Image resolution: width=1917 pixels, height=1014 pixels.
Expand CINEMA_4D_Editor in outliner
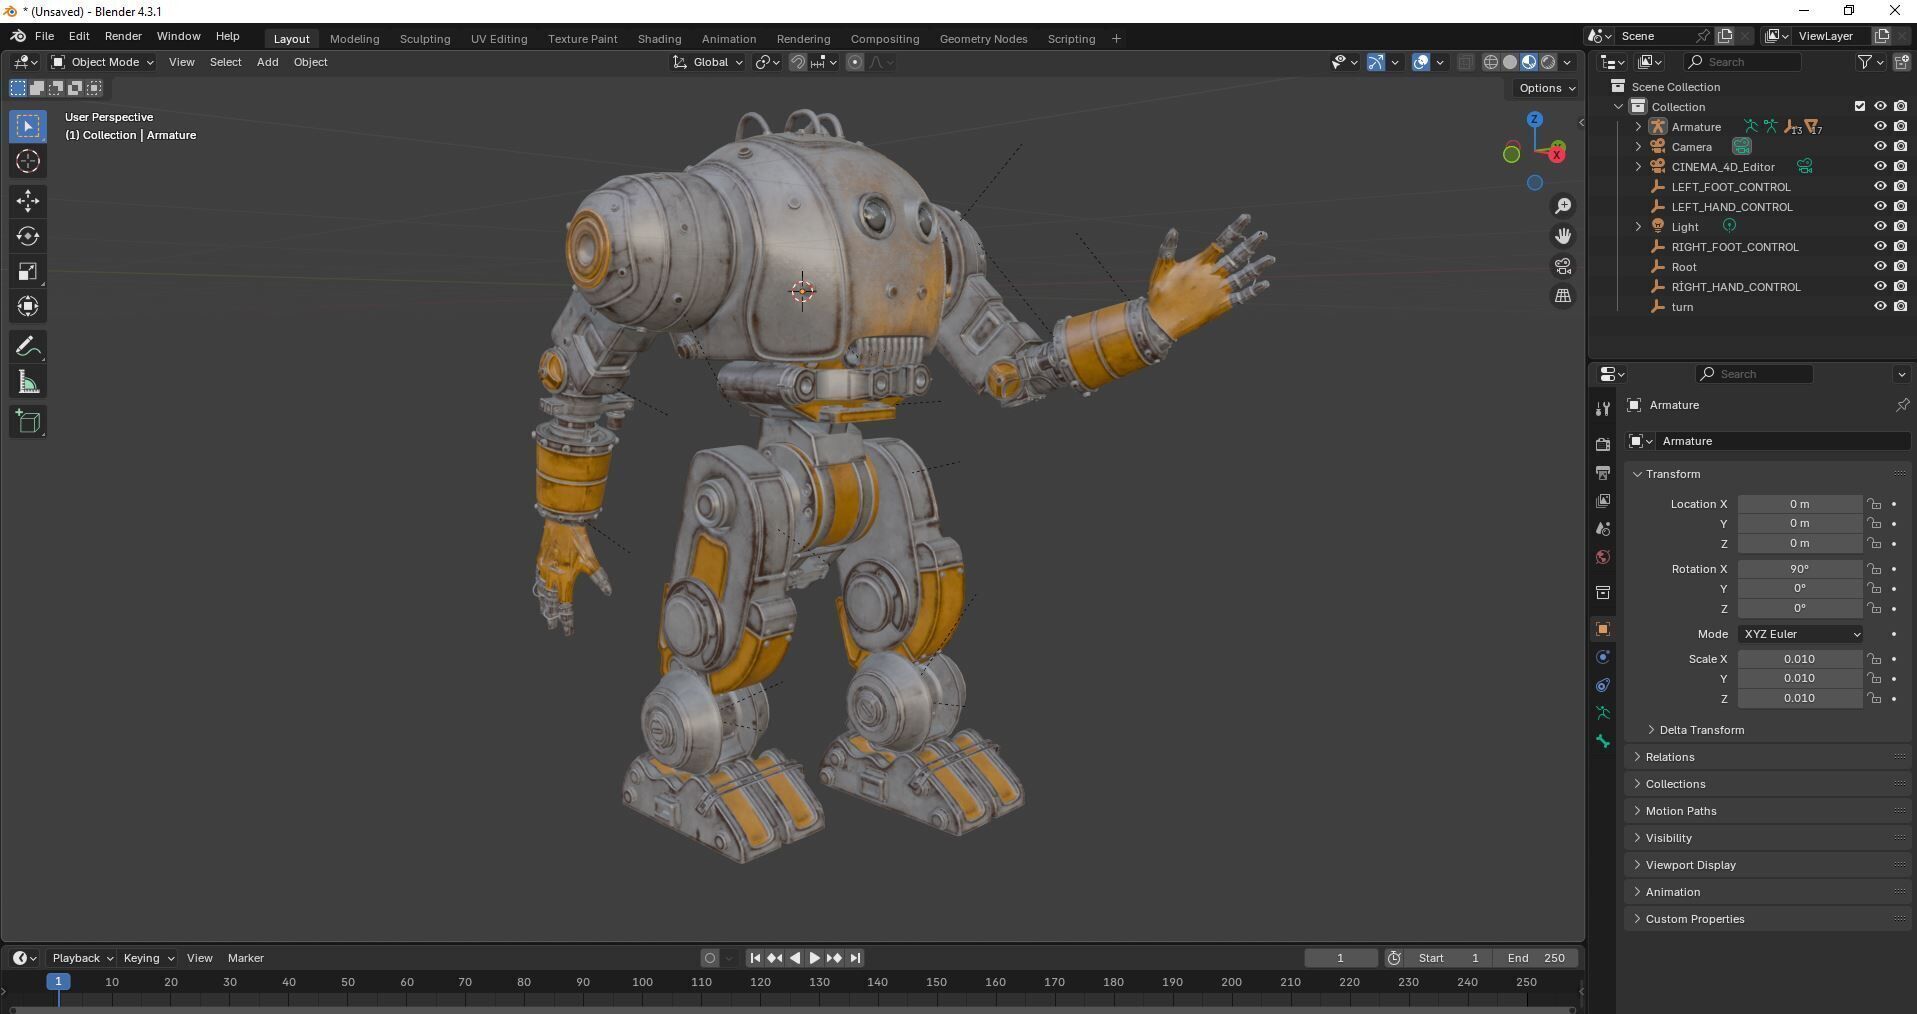coord(1638,167)
